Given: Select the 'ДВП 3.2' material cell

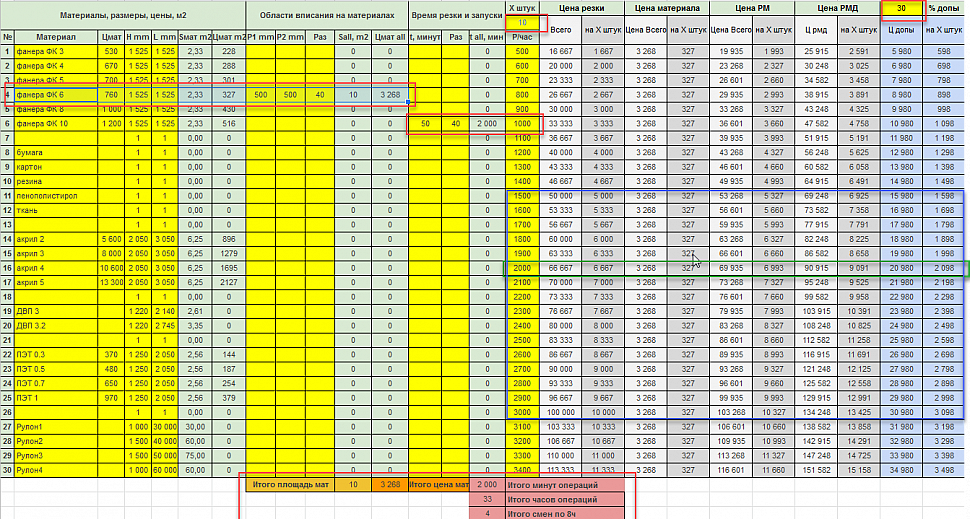Looking at the screenshot, I should tap(56, 325).
